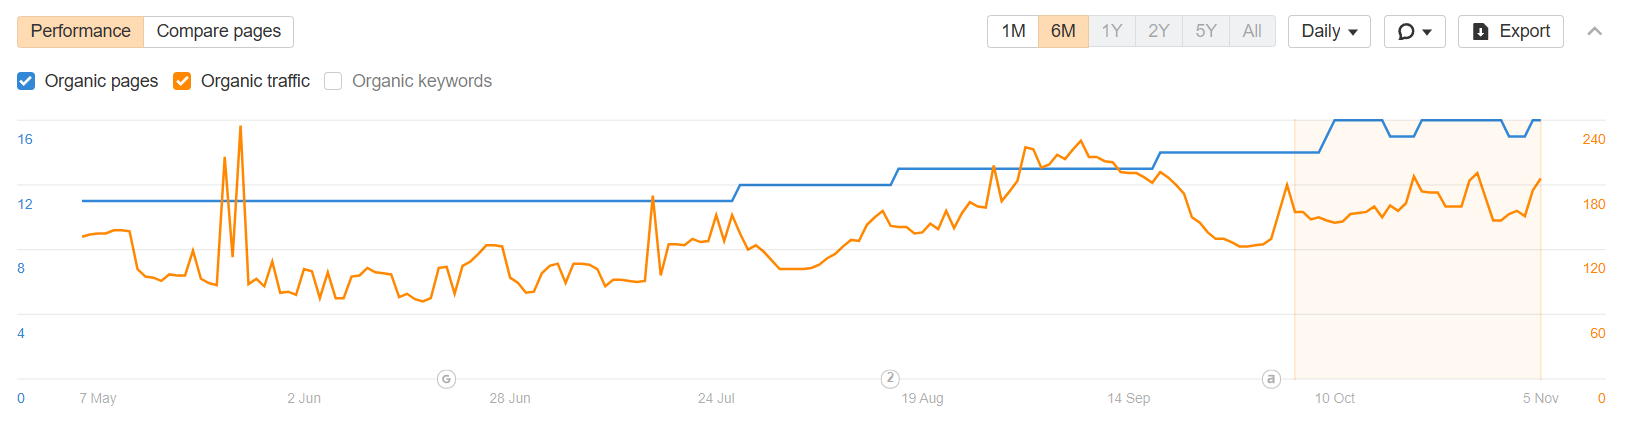Switch to the Compare pages tab
The height and width of the screenshot is (445, 1626).
point(219,31)
